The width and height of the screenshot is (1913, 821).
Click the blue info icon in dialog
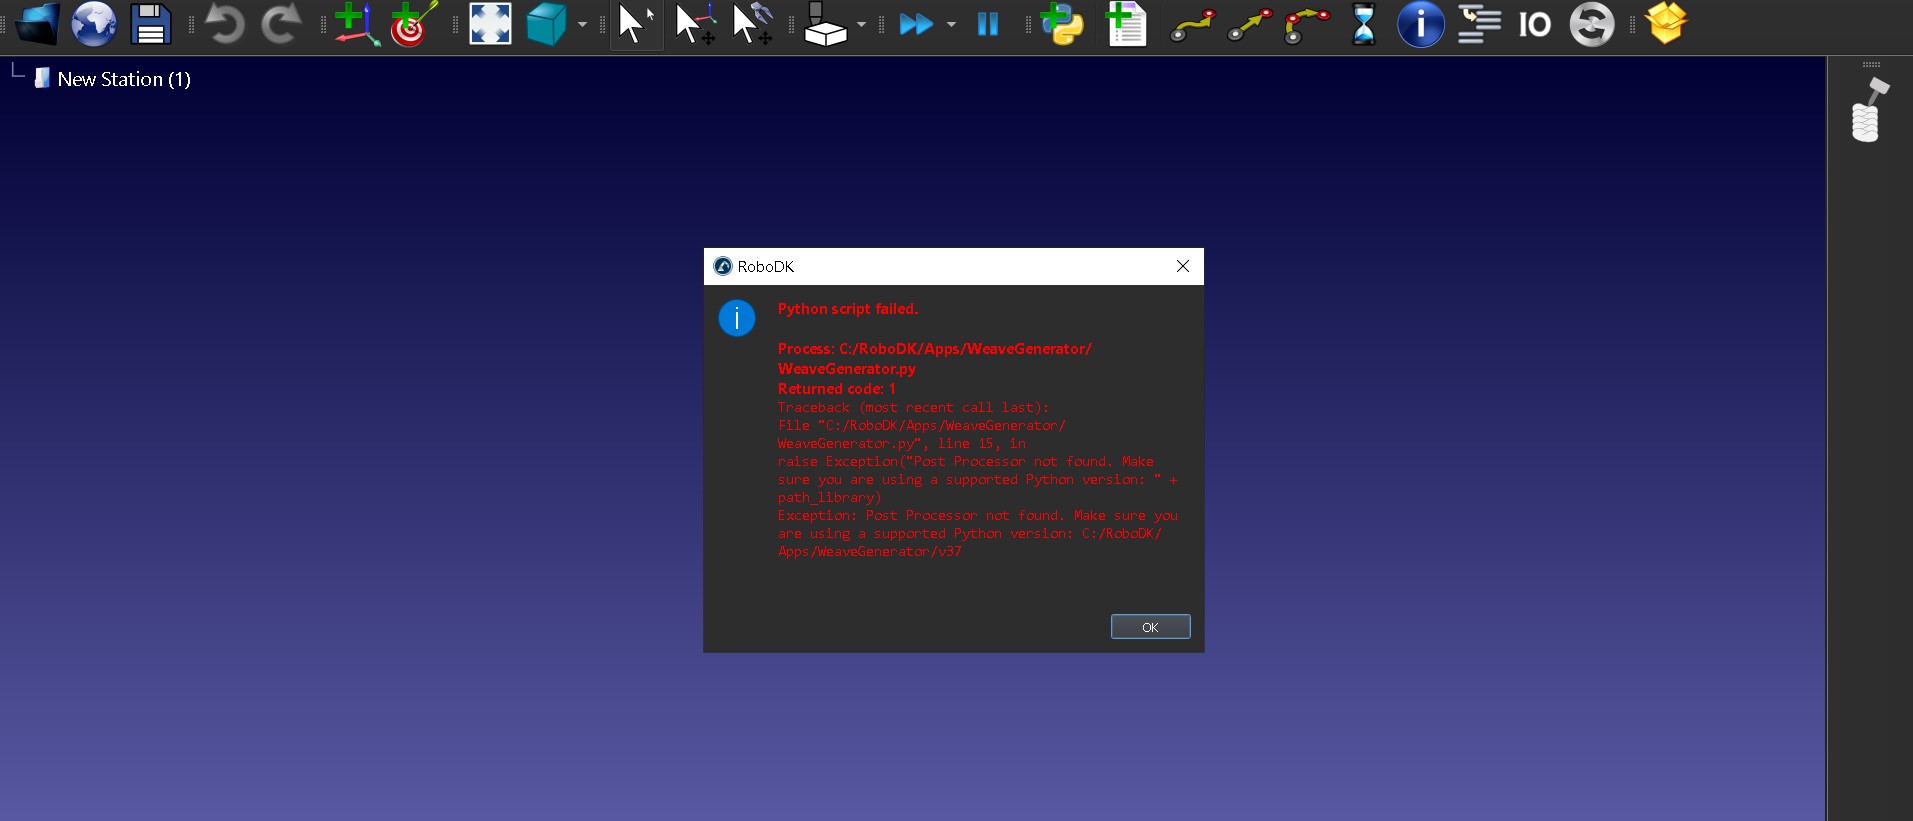[737, 318]
